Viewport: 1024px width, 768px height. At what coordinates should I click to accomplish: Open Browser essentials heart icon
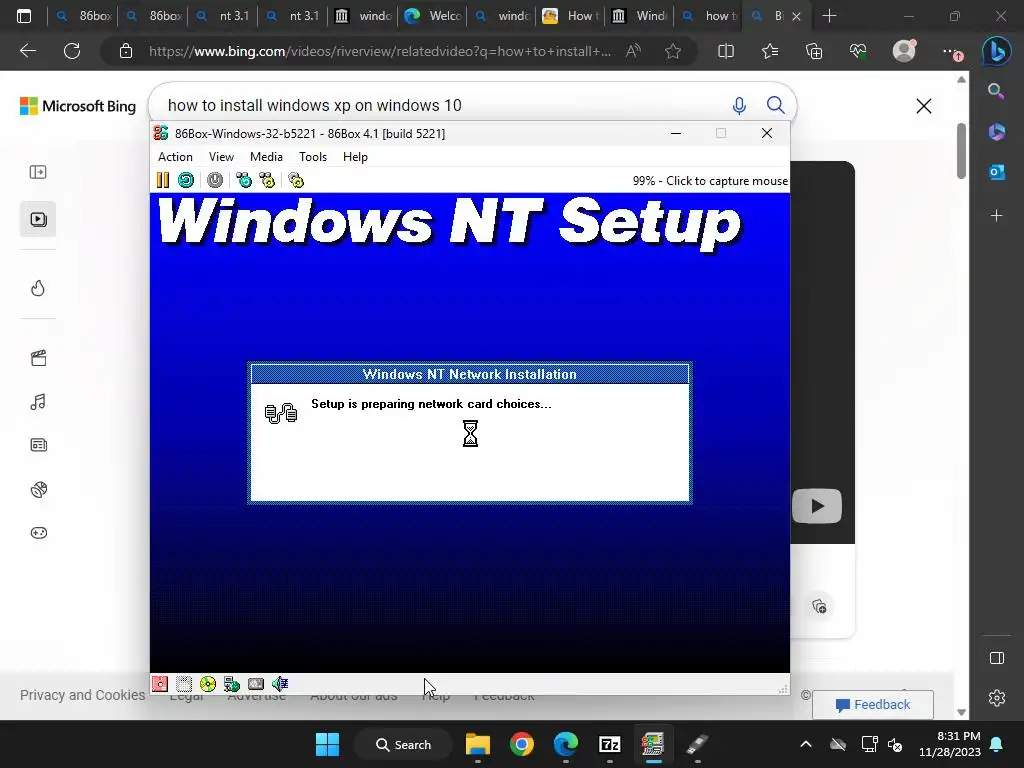(858, 51)
